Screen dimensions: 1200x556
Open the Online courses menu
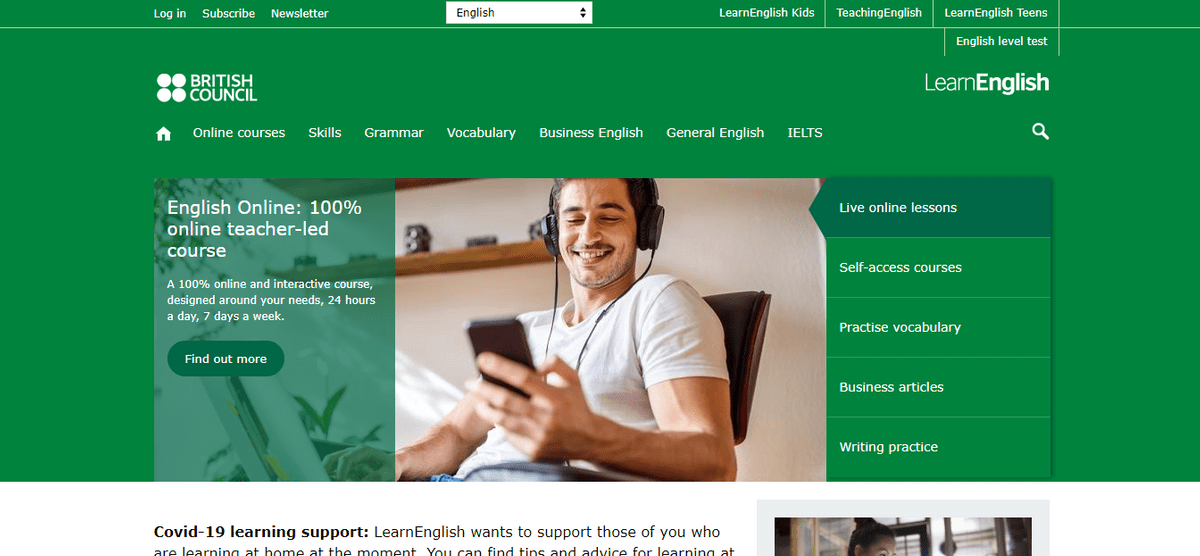click(x=239, y=132)
